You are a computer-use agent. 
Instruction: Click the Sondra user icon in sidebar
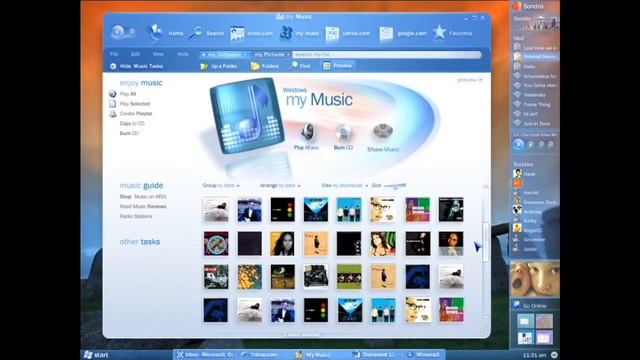[x=517, y=6]
